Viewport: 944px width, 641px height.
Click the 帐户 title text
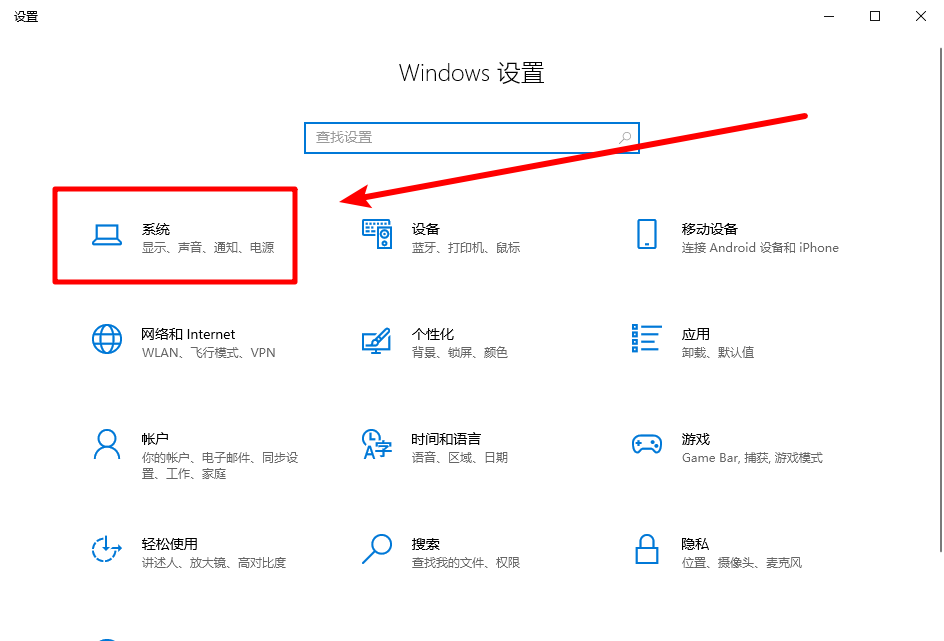tap(155, 439)
